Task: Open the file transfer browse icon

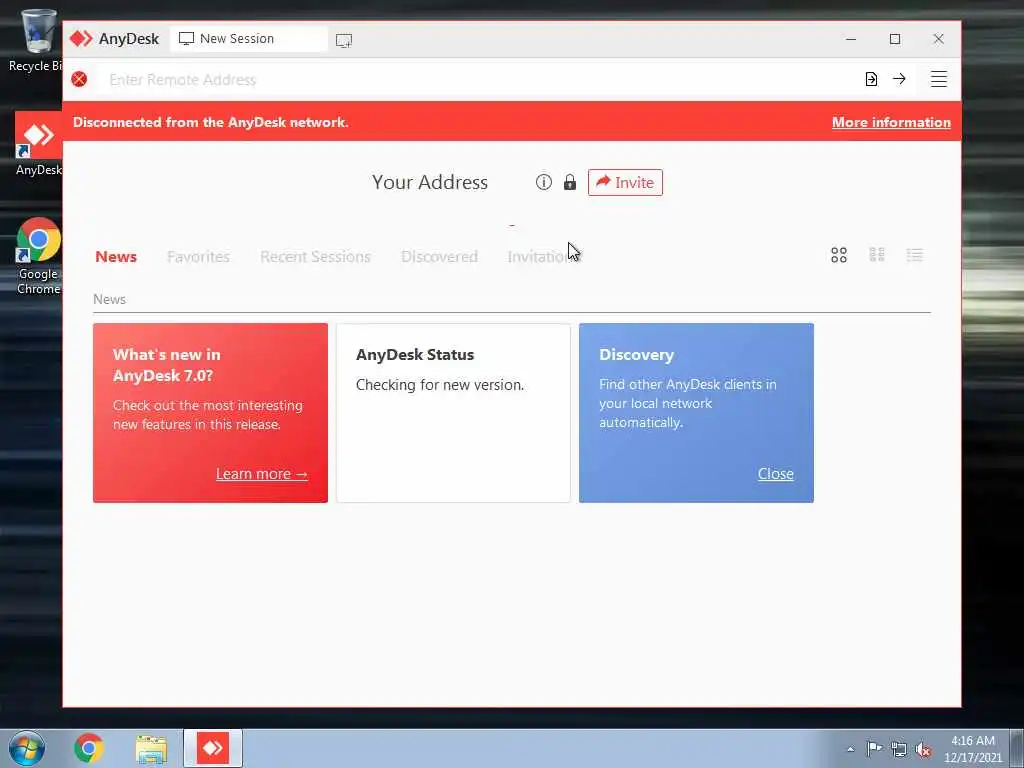Action: [871, 79]
